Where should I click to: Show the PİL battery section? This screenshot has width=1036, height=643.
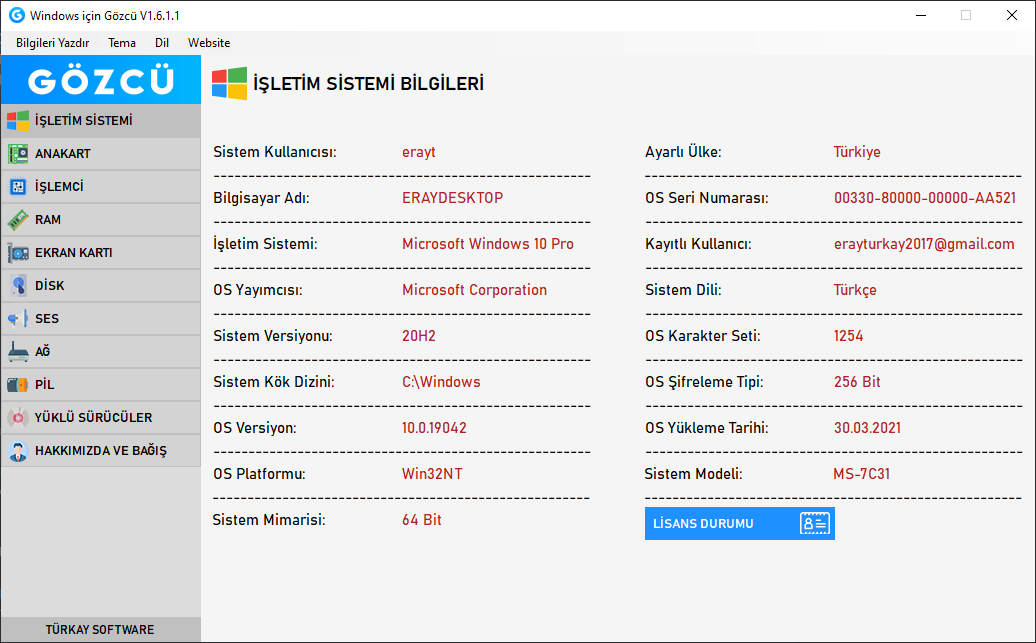[101, 385]
